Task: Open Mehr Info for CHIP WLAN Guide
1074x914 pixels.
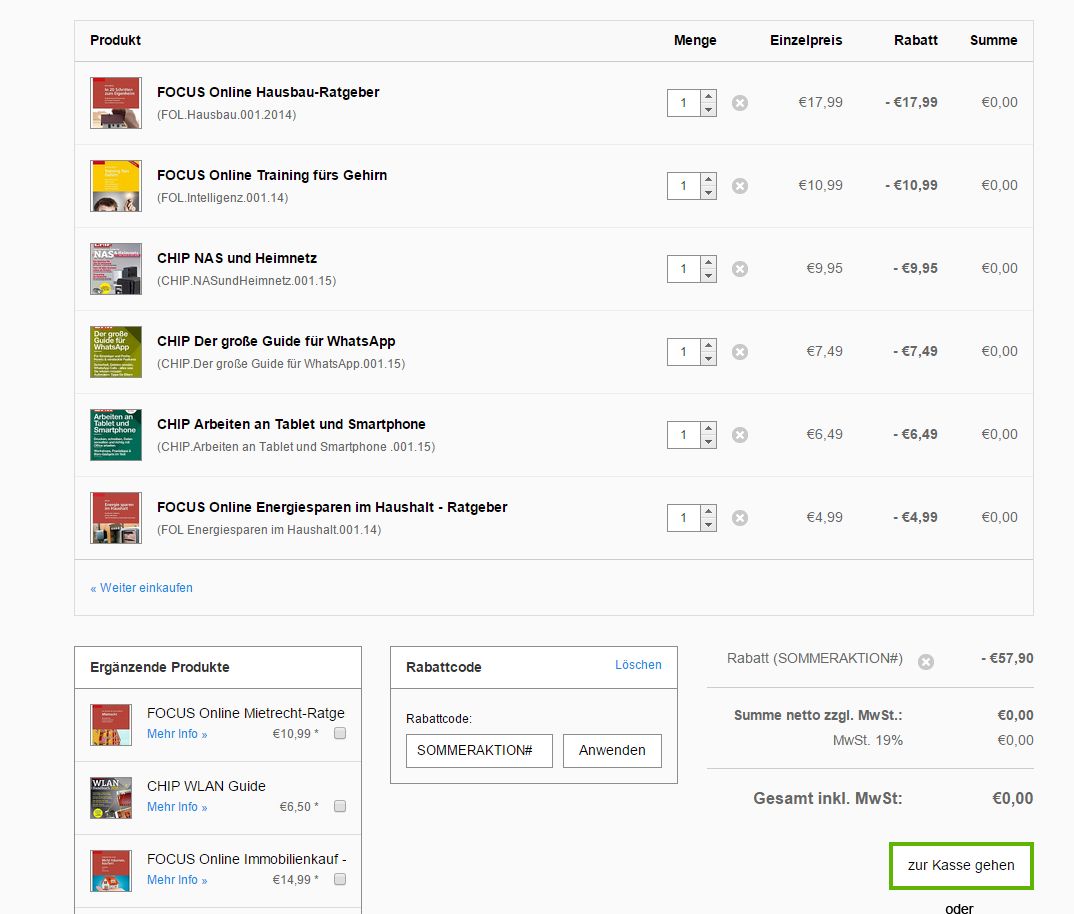Action: click(177, 807)
